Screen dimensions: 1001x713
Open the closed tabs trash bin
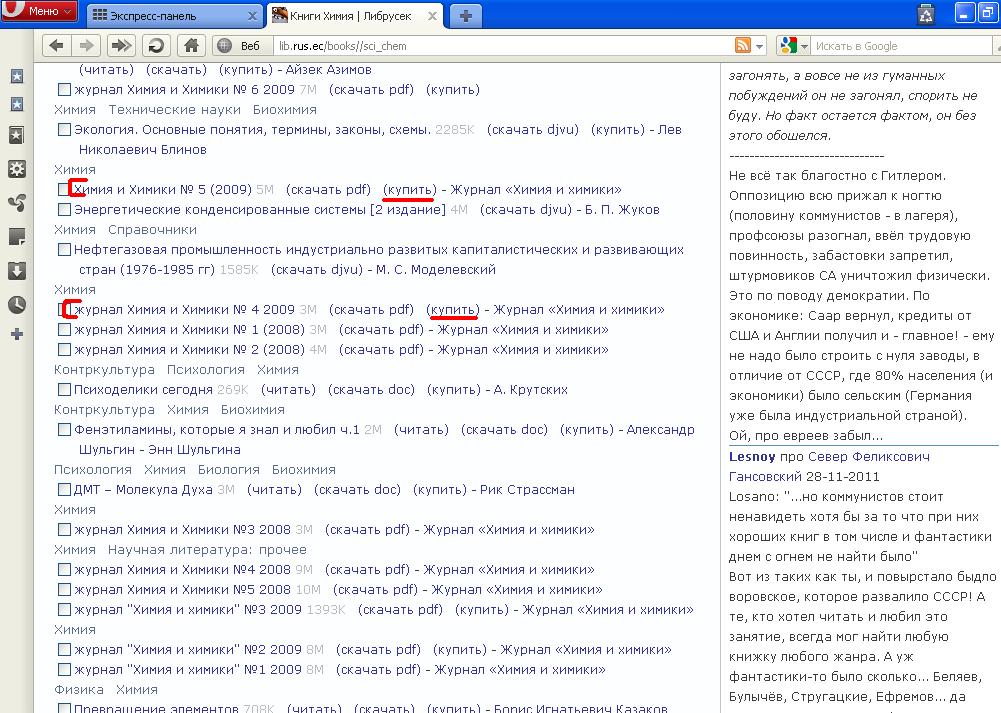tap(925, 14)
